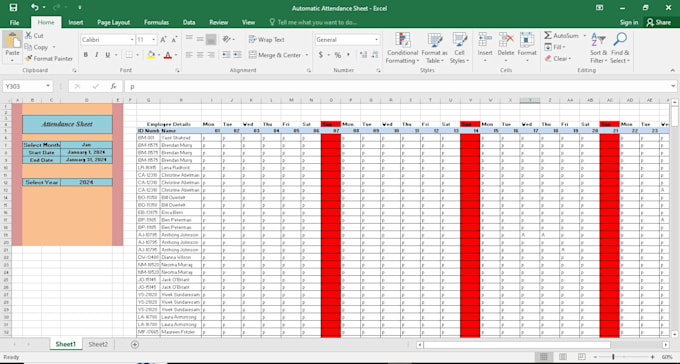This screenshot has width=680, height=364.
Task: Click the Name Box showing Y303
Action: [x=23, y=86]
